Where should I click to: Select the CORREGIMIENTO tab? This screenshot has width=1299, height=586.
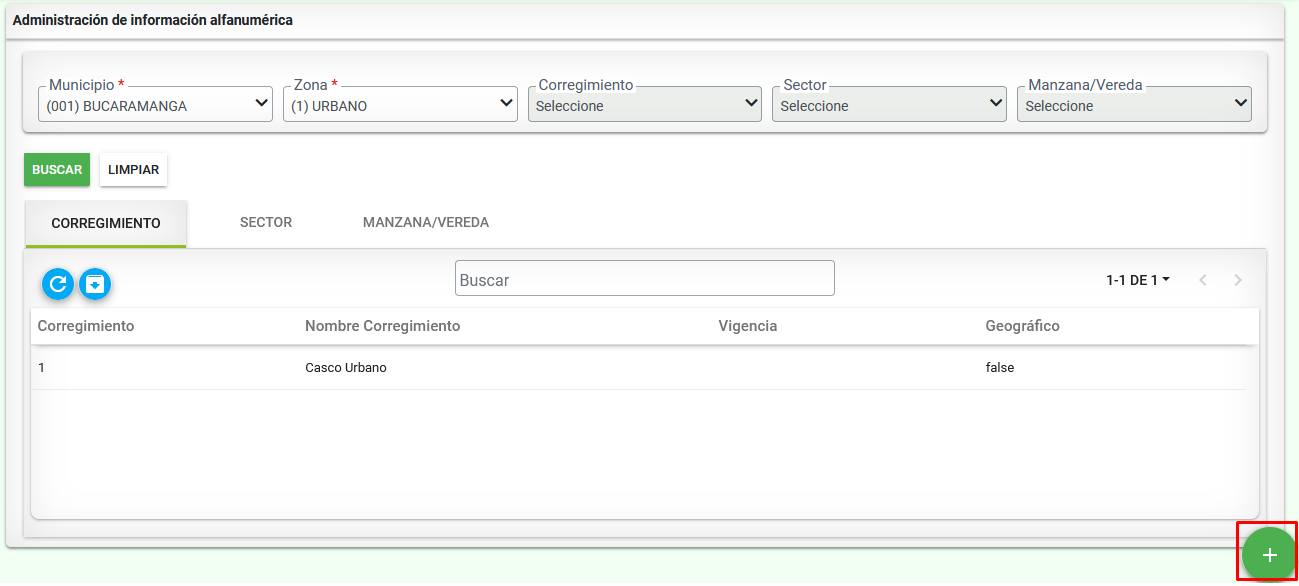click(106, 223)
